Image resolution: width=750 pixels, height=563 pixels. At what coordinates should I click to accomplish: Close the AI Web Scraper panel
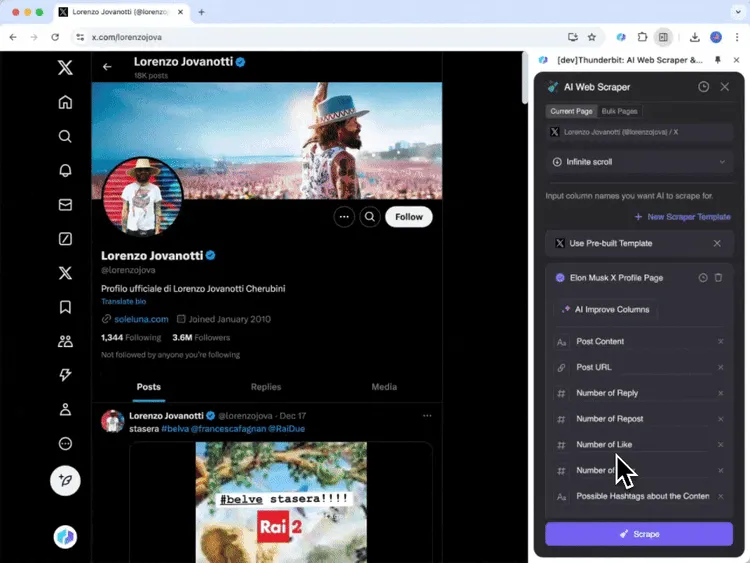pyautogui.click(x=725, y=87)
